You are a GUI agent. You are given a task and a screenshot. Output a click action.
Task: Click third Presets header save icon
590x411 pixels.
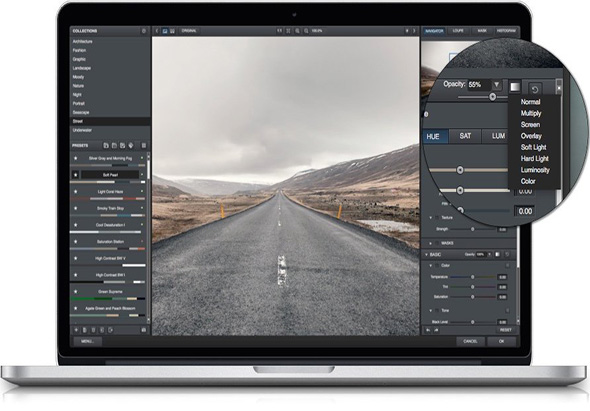tap(123, 145)
